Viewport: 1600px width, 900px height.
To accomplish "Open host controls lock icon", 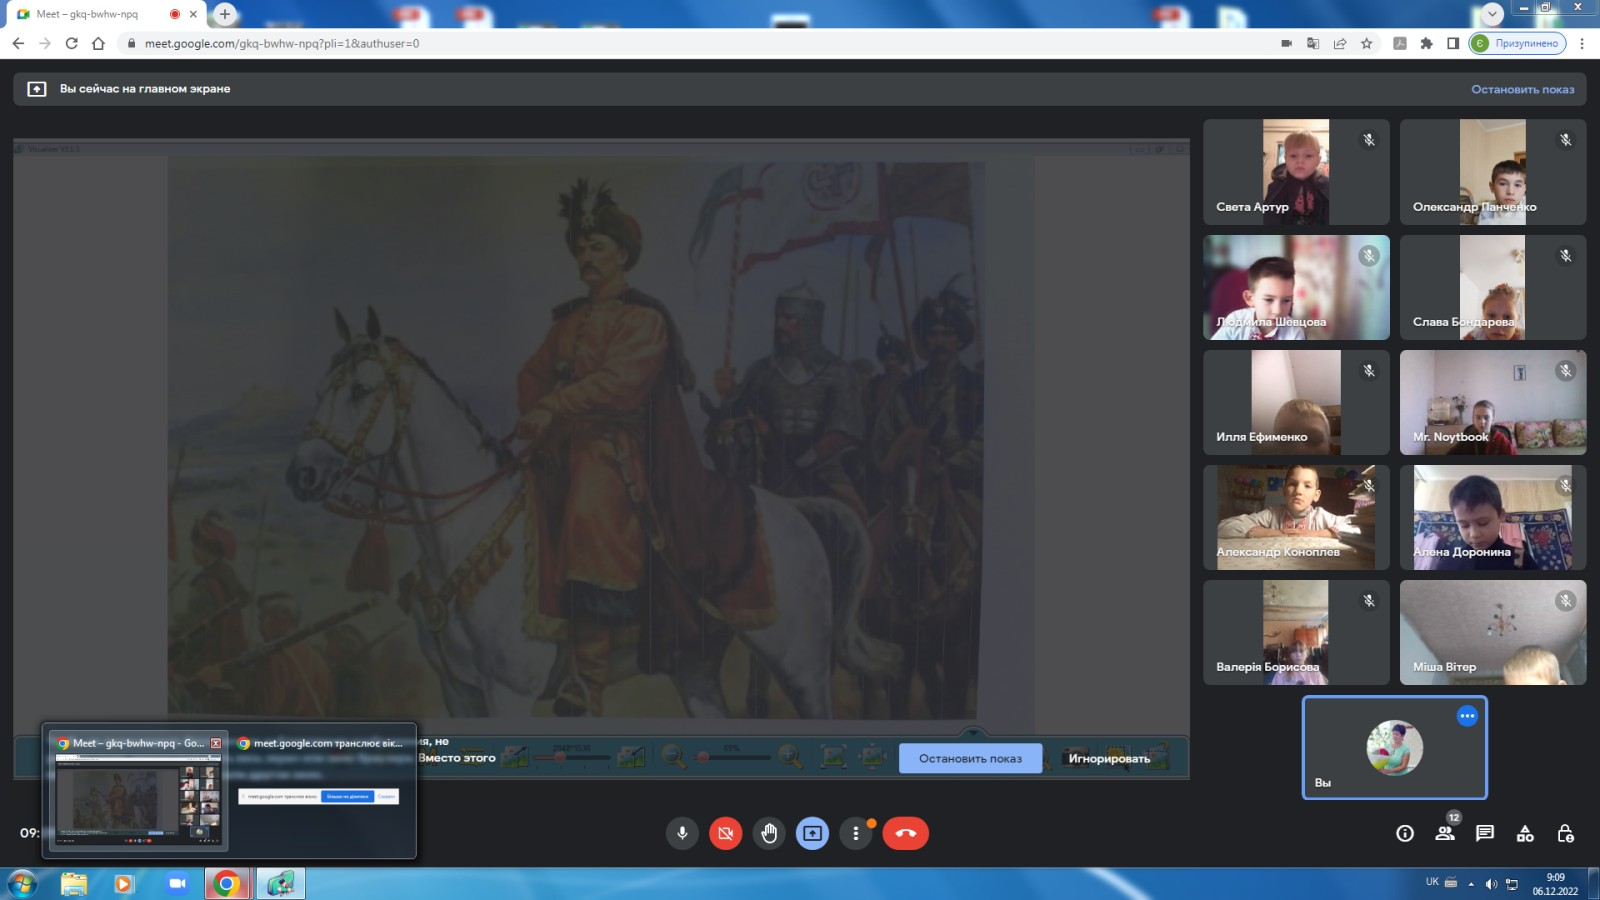I will coord(1566,833).
